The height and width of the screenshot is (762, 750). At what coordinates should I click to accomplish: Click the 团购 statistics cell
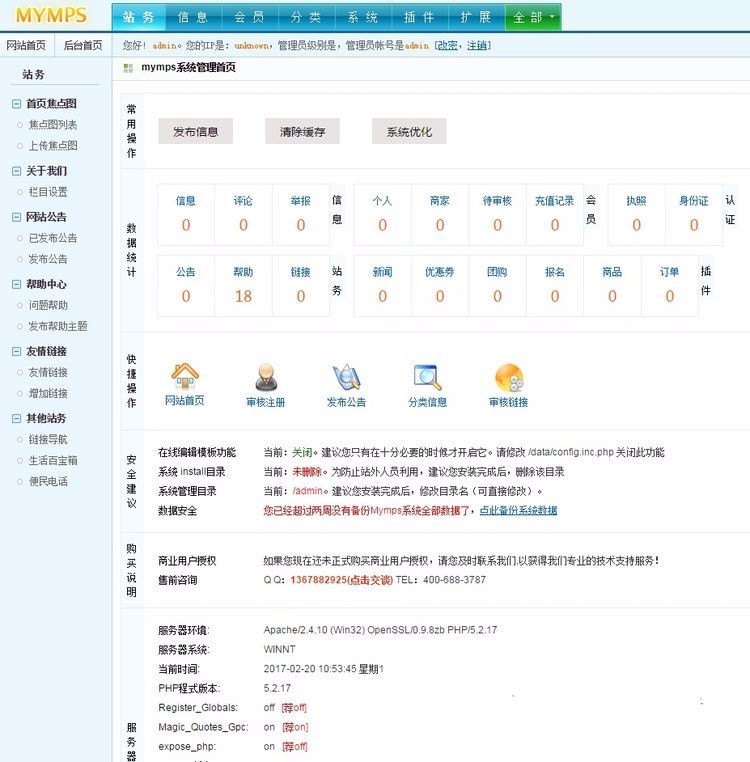[x=497, y=286]
